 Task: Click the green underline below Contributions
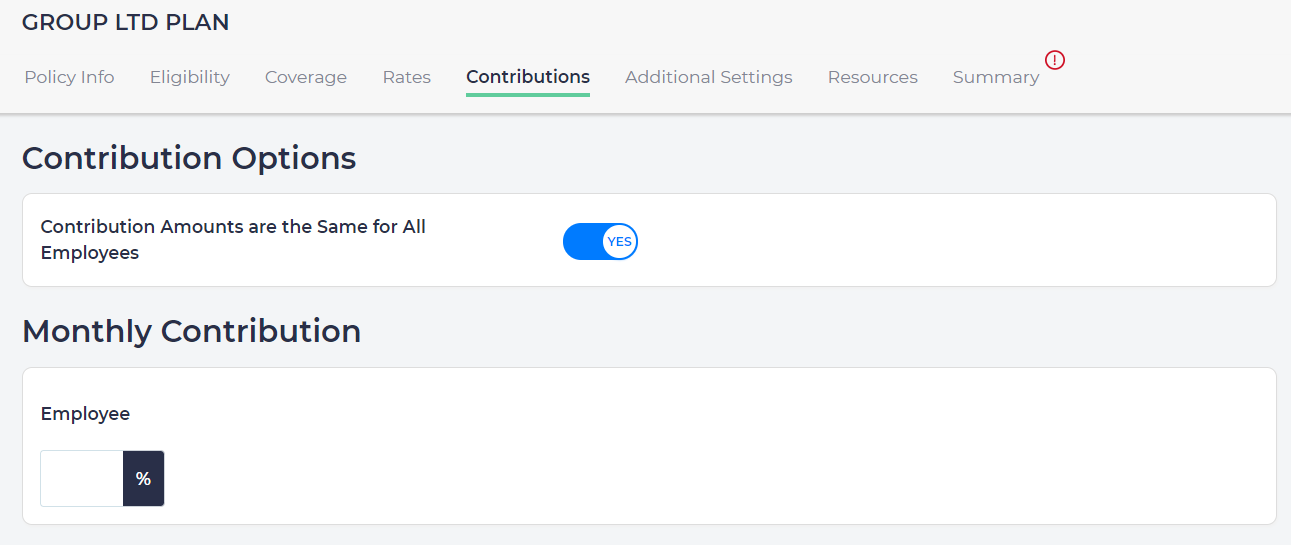tap(528, 95)
